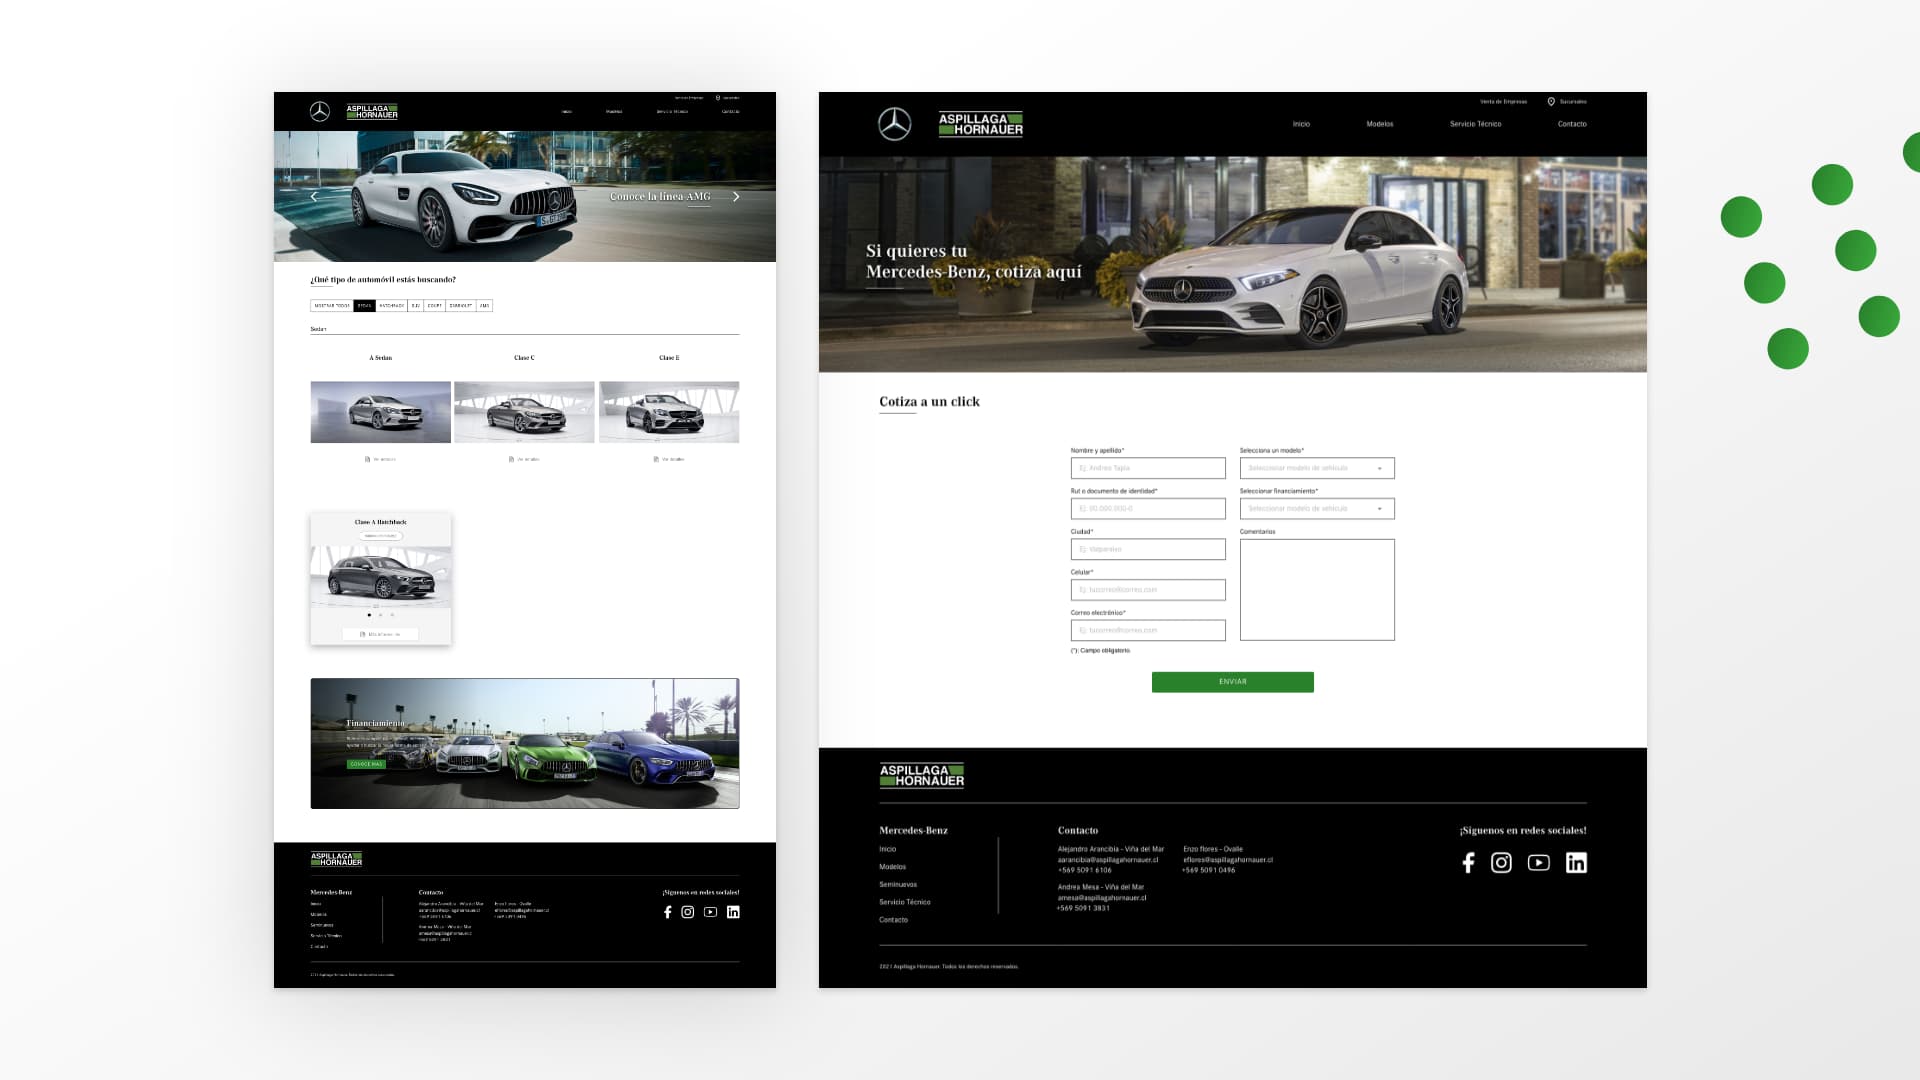Click Aspillaga Hornauer footer logo on left page

tap(336, 859)
